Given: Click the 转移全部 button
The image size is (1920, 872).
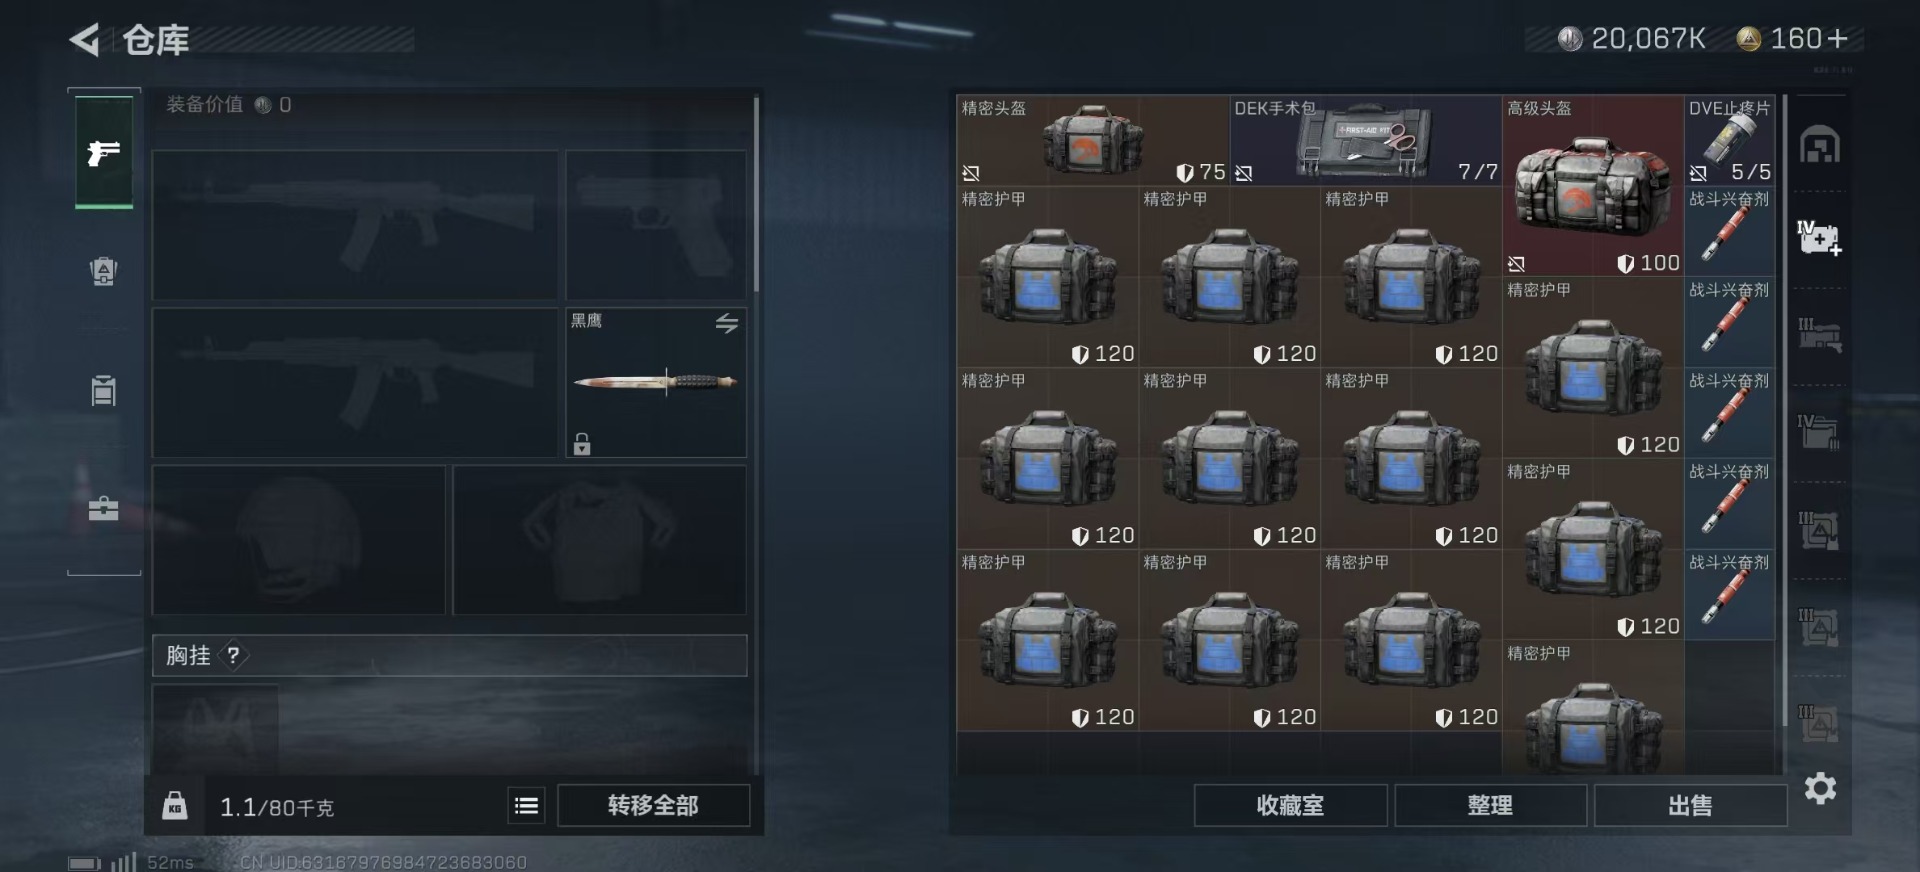Looking at the screenshot, I should pos(653,805).
